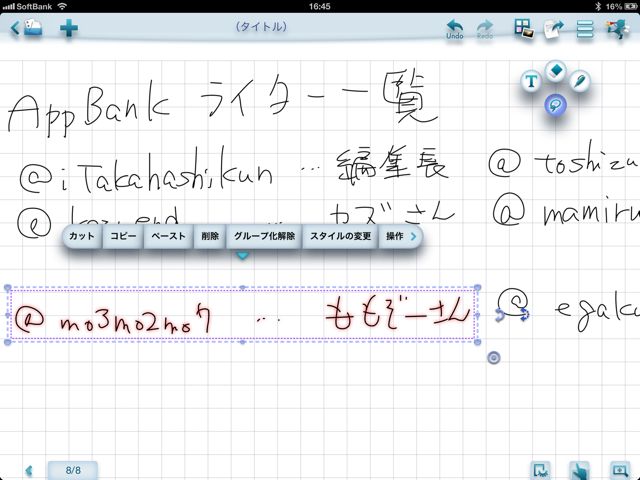
Task: Choose Change Style (スタイルの変更)
Action: [340, 236]
